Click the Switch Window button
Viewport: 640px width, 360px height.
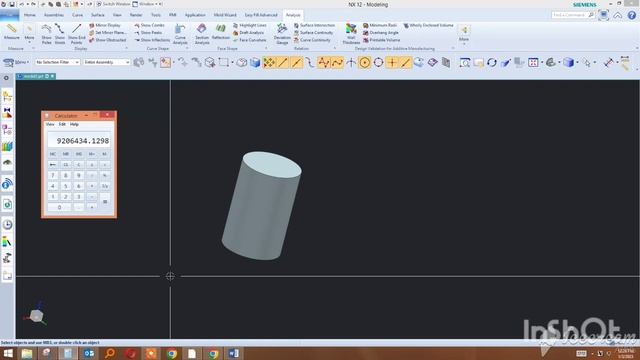[113, 4]
